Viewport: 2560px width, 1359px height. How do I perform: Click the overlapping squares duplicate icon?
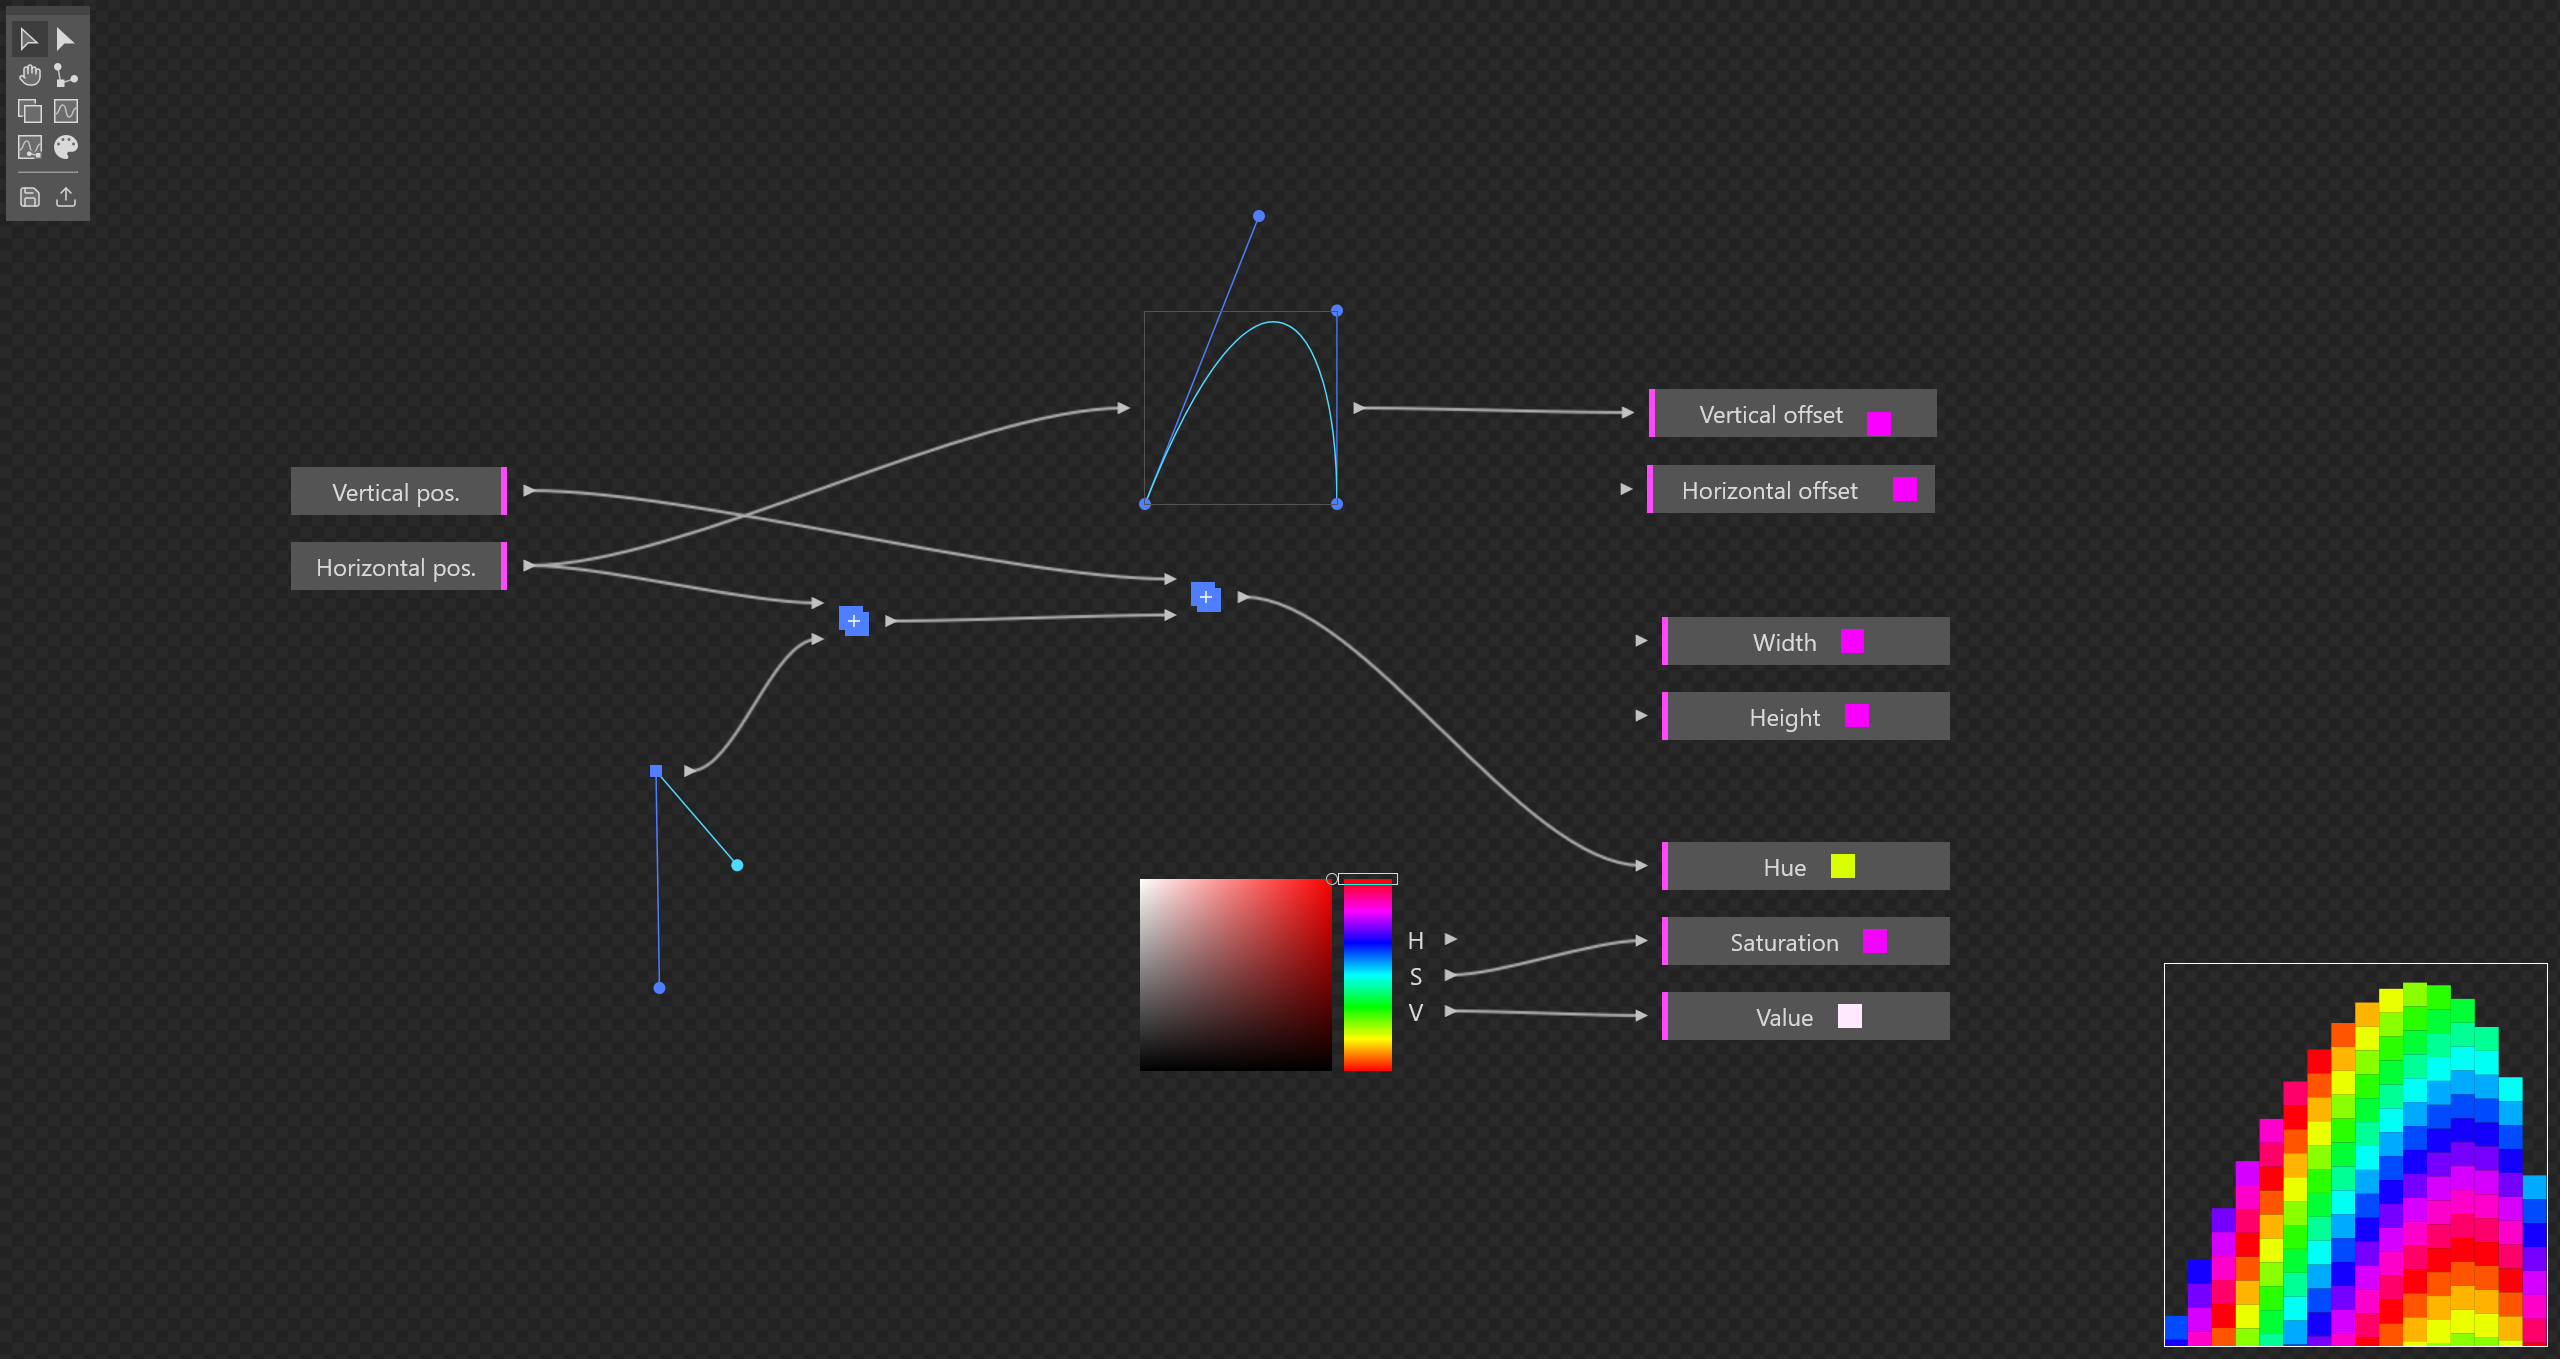[30, 111]
